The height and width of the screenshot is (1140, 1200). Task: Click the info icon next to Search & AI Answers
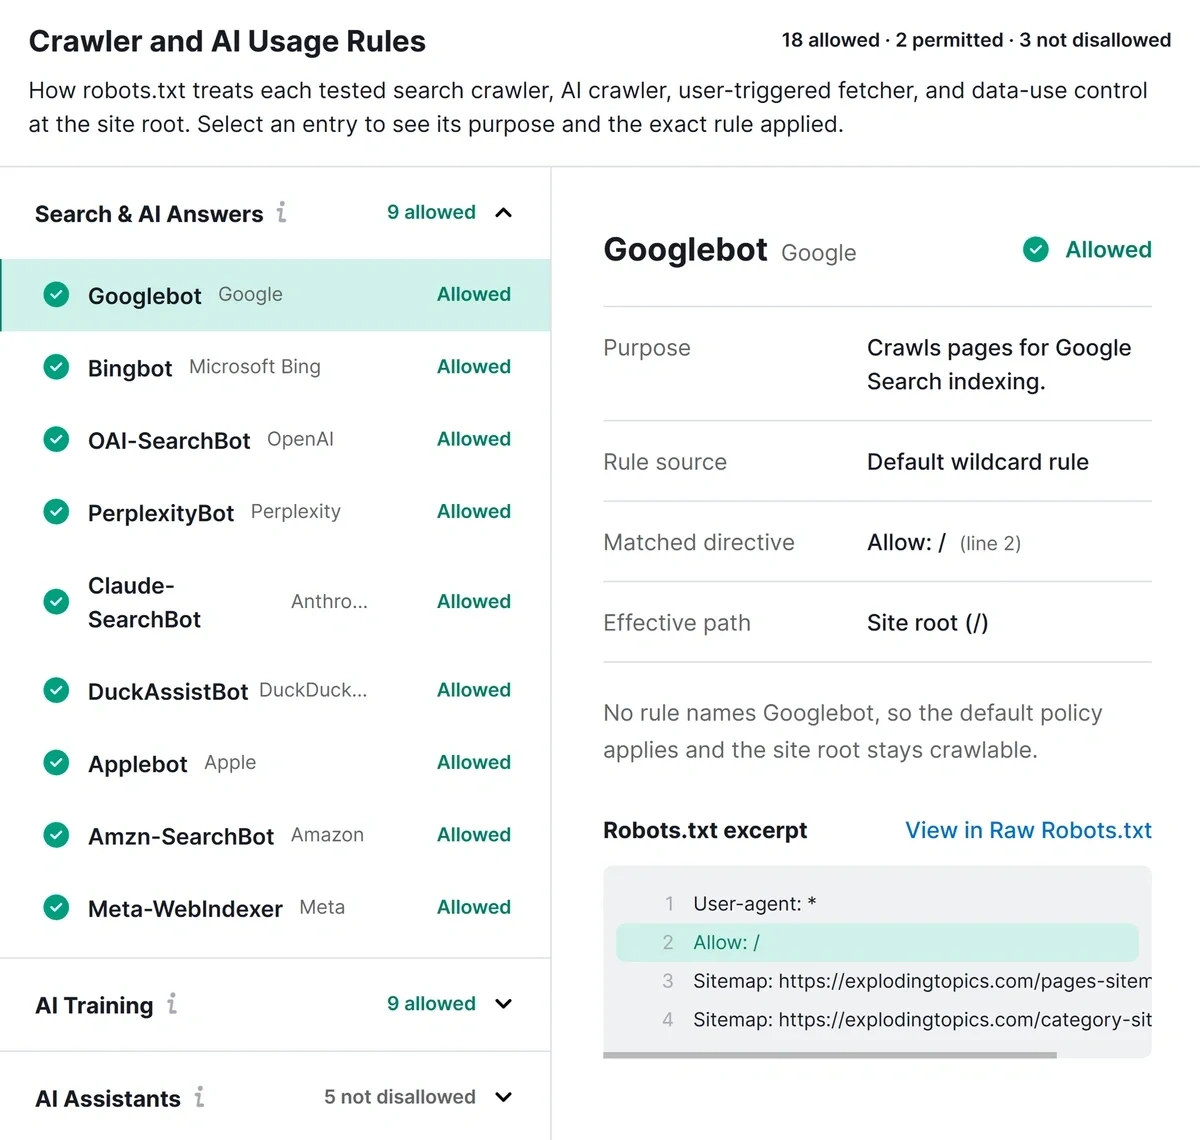point(282,212)
